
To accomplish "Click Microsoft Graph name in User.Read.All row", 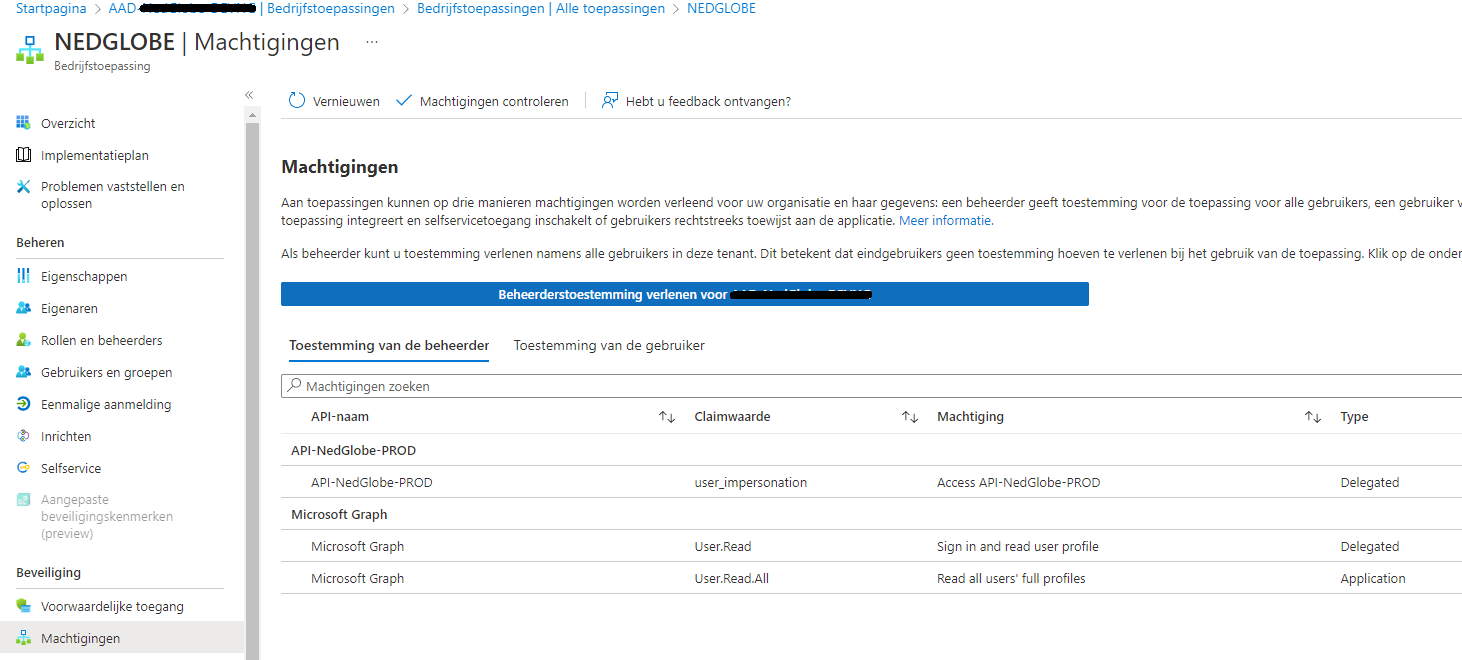I will pos(357,578).
